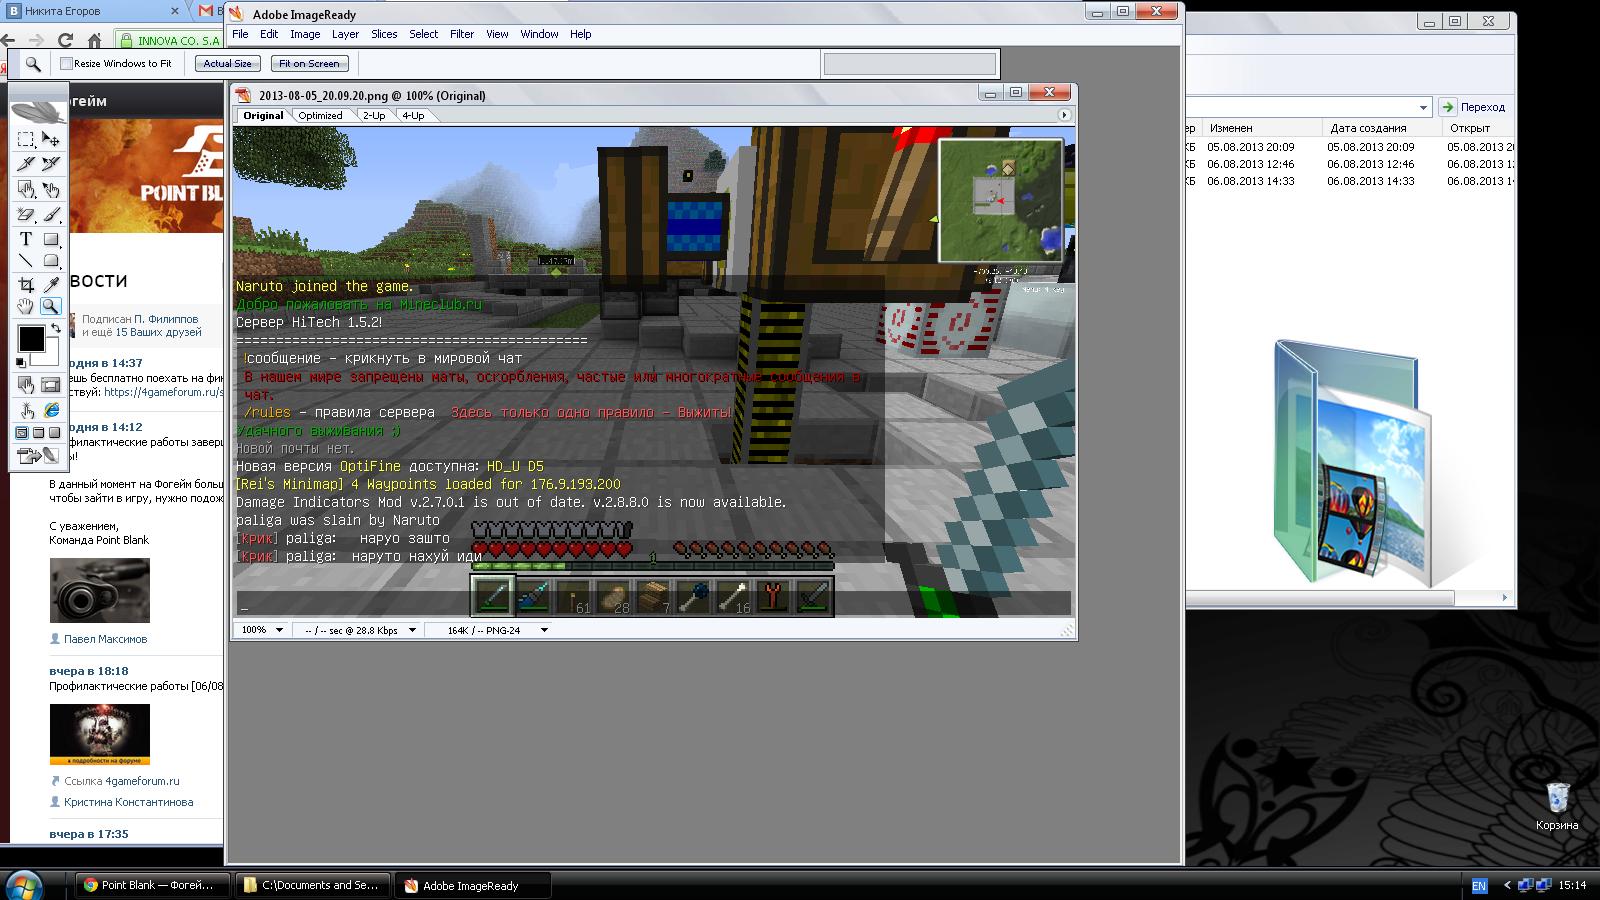Switch to standard screen mode
The width and height of the screenshot is (1600, 900).
coord(22,433)
